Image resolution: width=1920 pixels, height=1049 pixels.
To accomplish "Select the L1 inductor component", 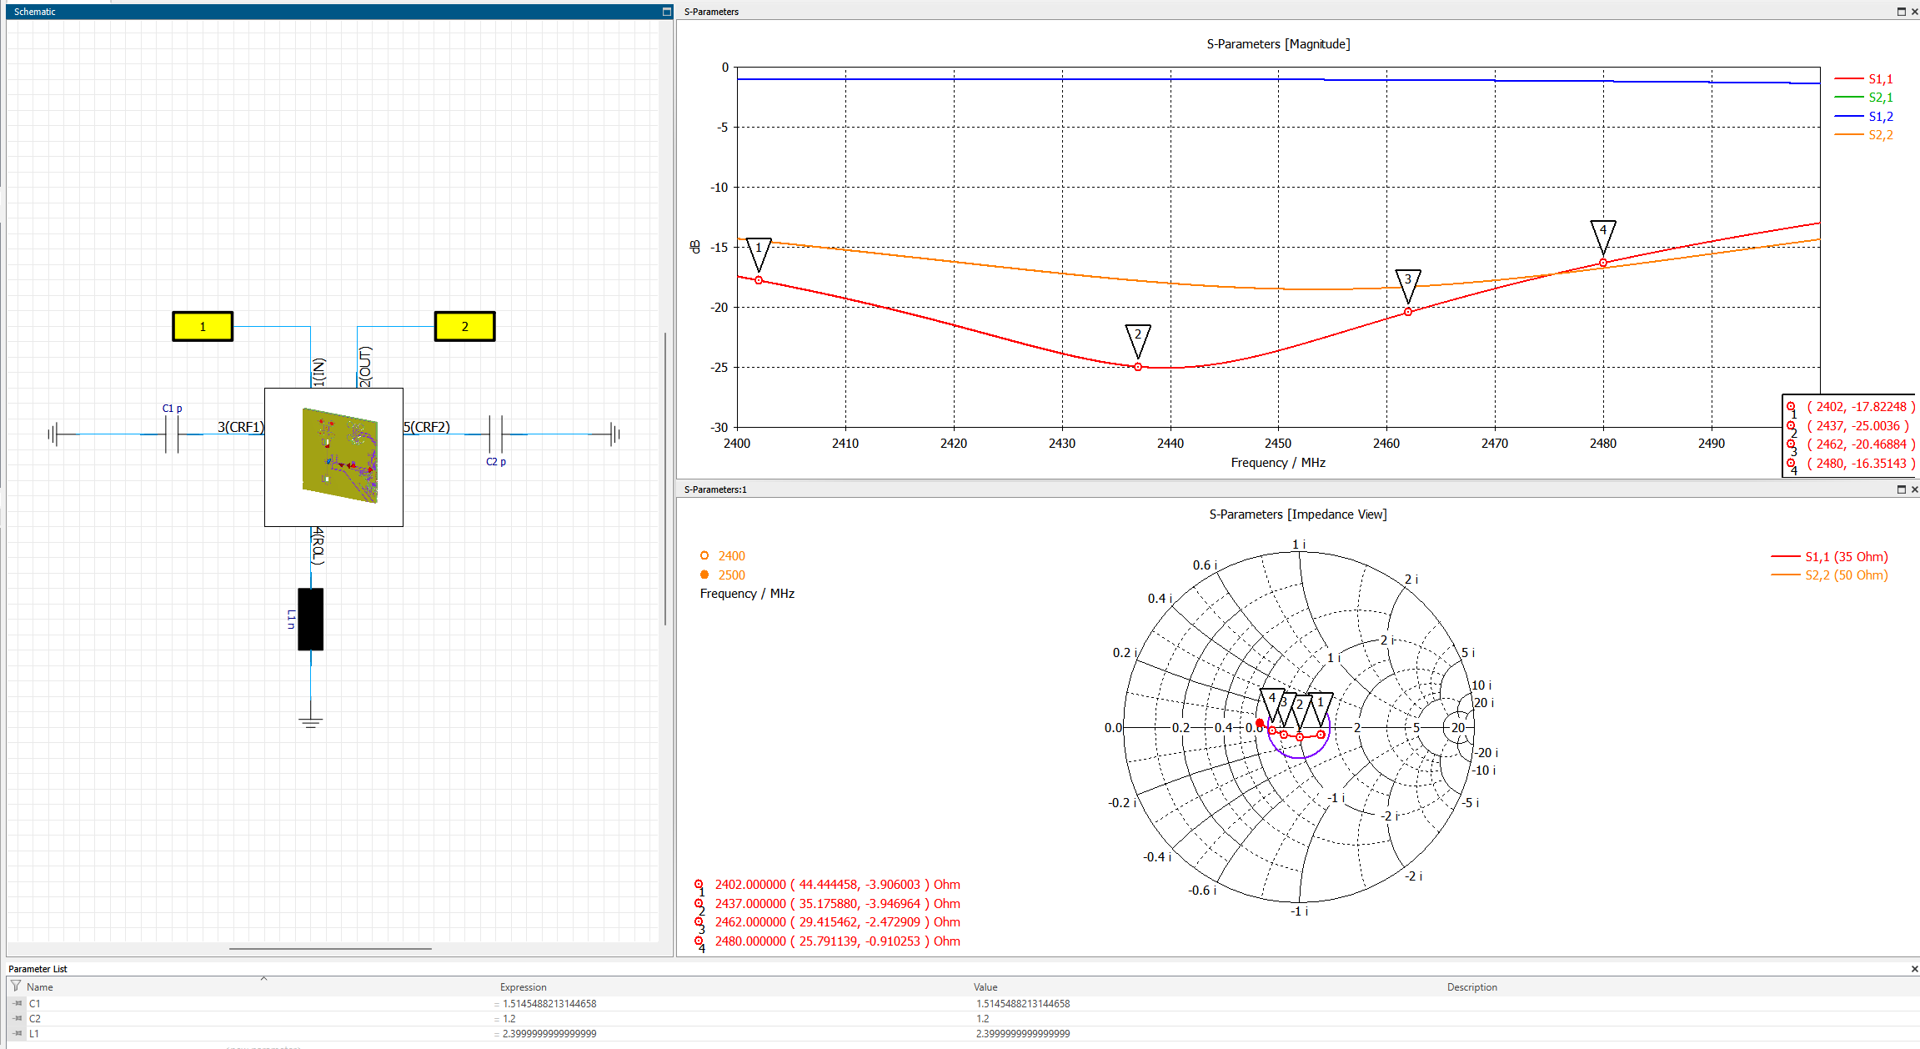I will tap(311, 620).
